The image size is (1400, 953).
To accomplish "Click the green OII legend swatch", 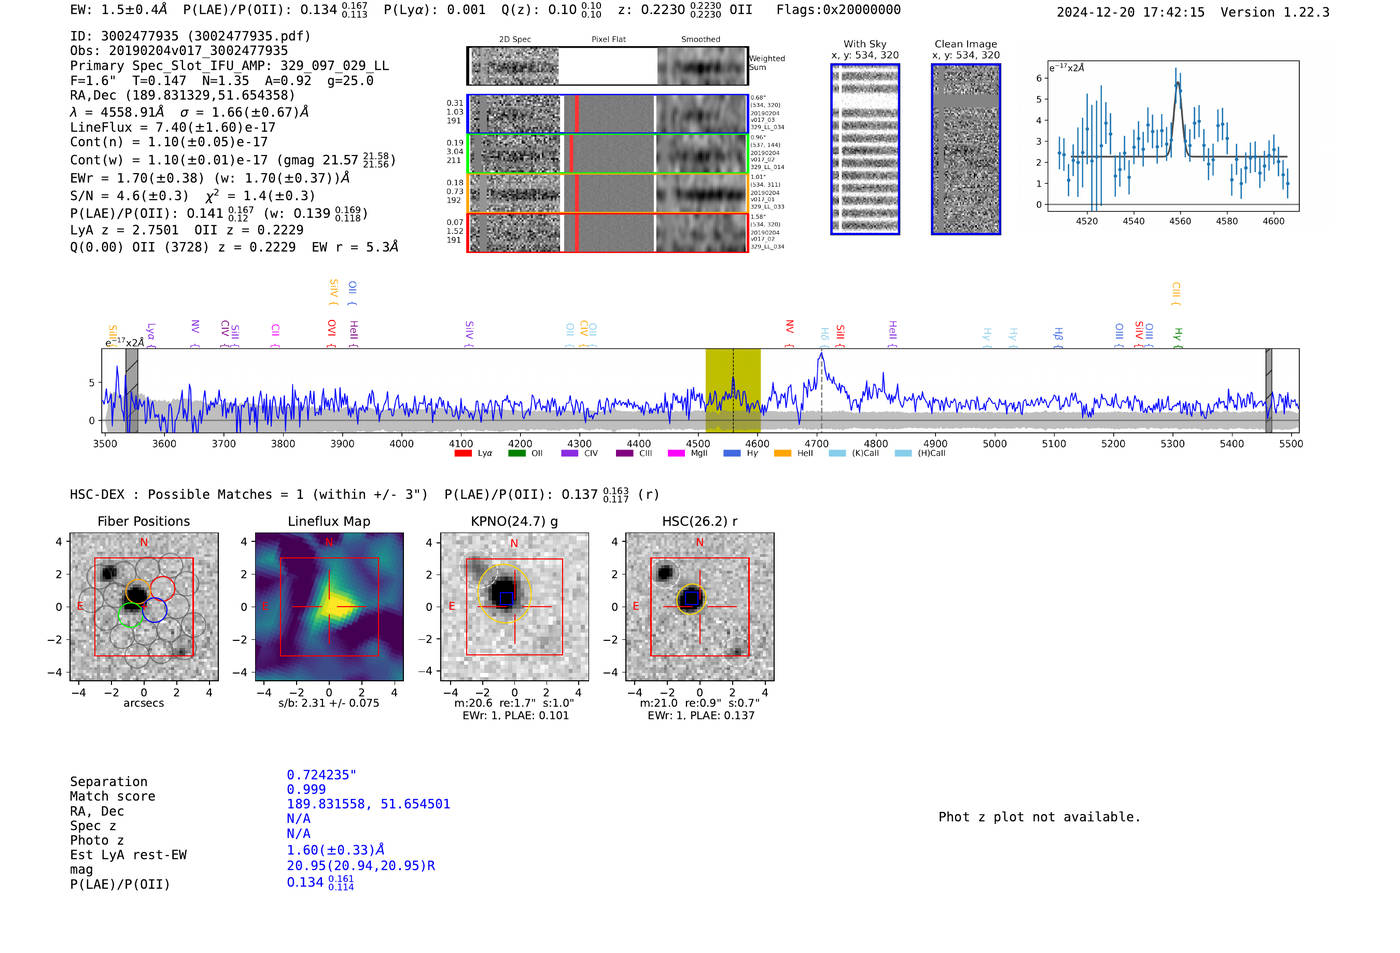I will click(517, 454).
